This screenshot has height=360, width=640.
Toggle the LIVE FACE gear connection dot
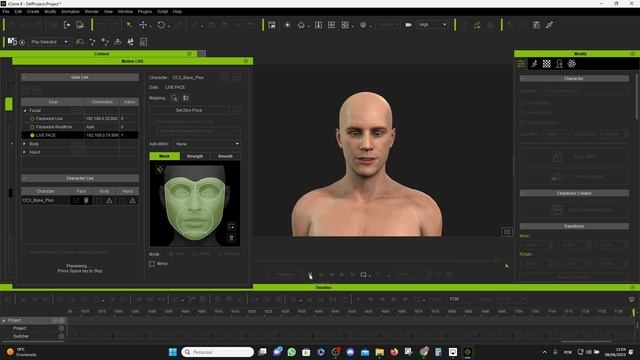pyautogui.click(x=32, y=135)
